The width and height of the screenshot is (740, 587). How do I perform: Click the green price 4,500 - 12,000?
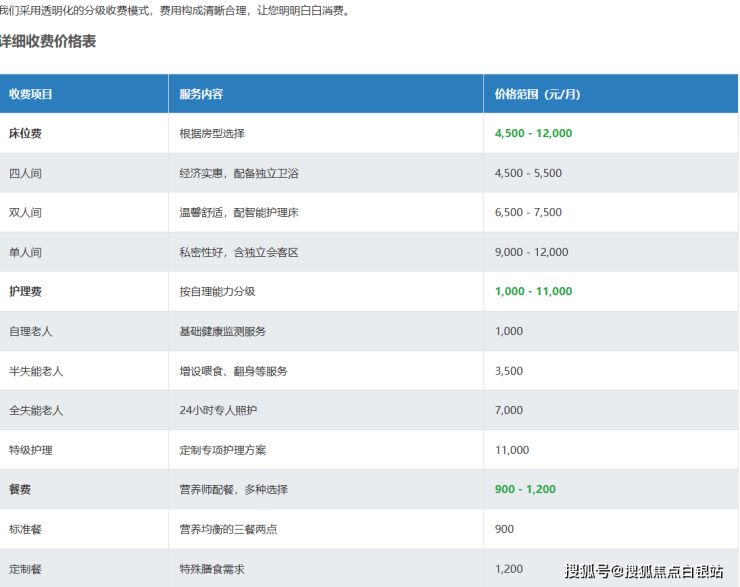point(533,133)
